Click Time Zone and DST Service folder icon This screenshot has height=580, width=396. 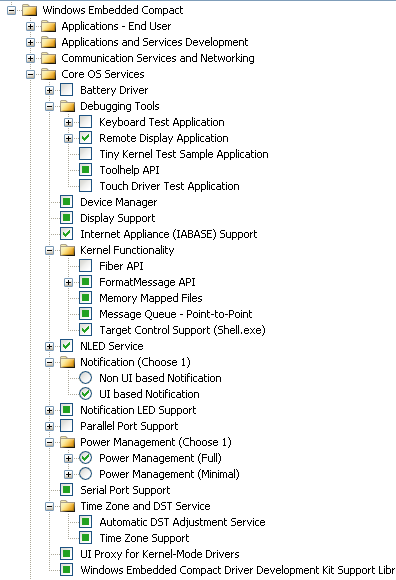67,506
